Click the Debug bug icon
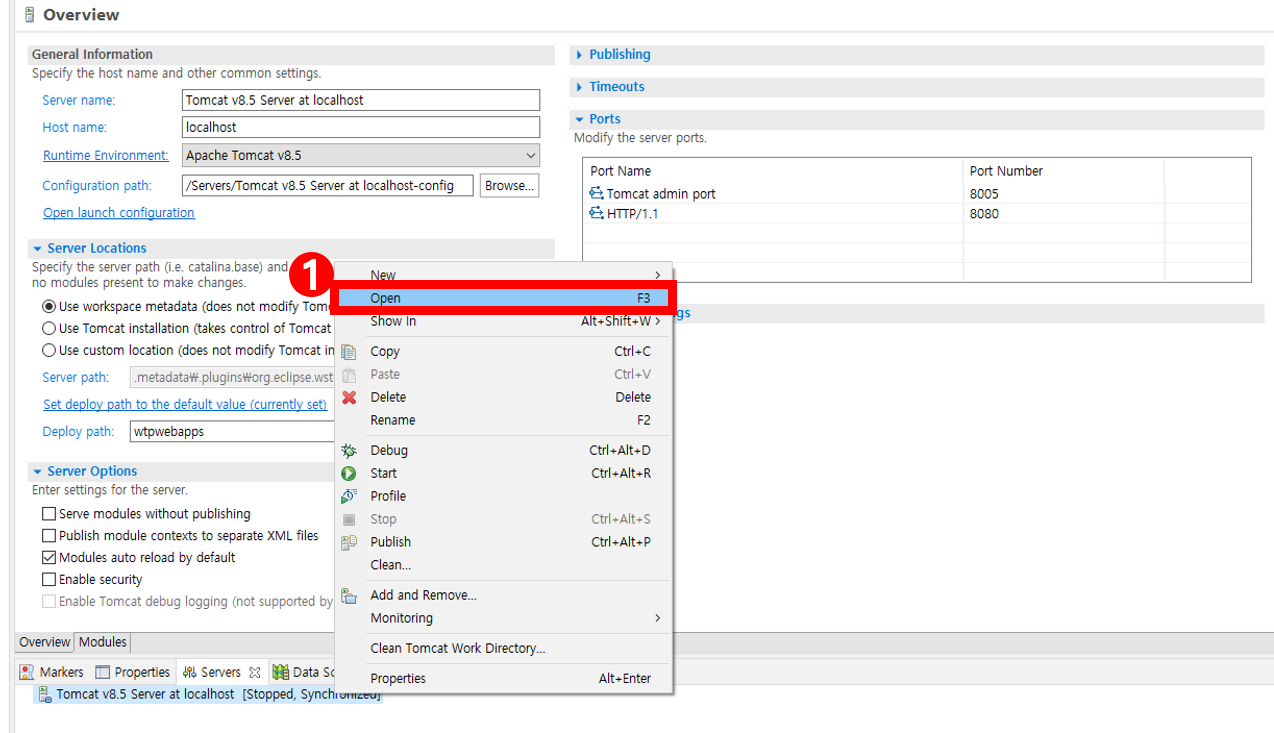Screen dimensions: 1274x733 point(349,450)
